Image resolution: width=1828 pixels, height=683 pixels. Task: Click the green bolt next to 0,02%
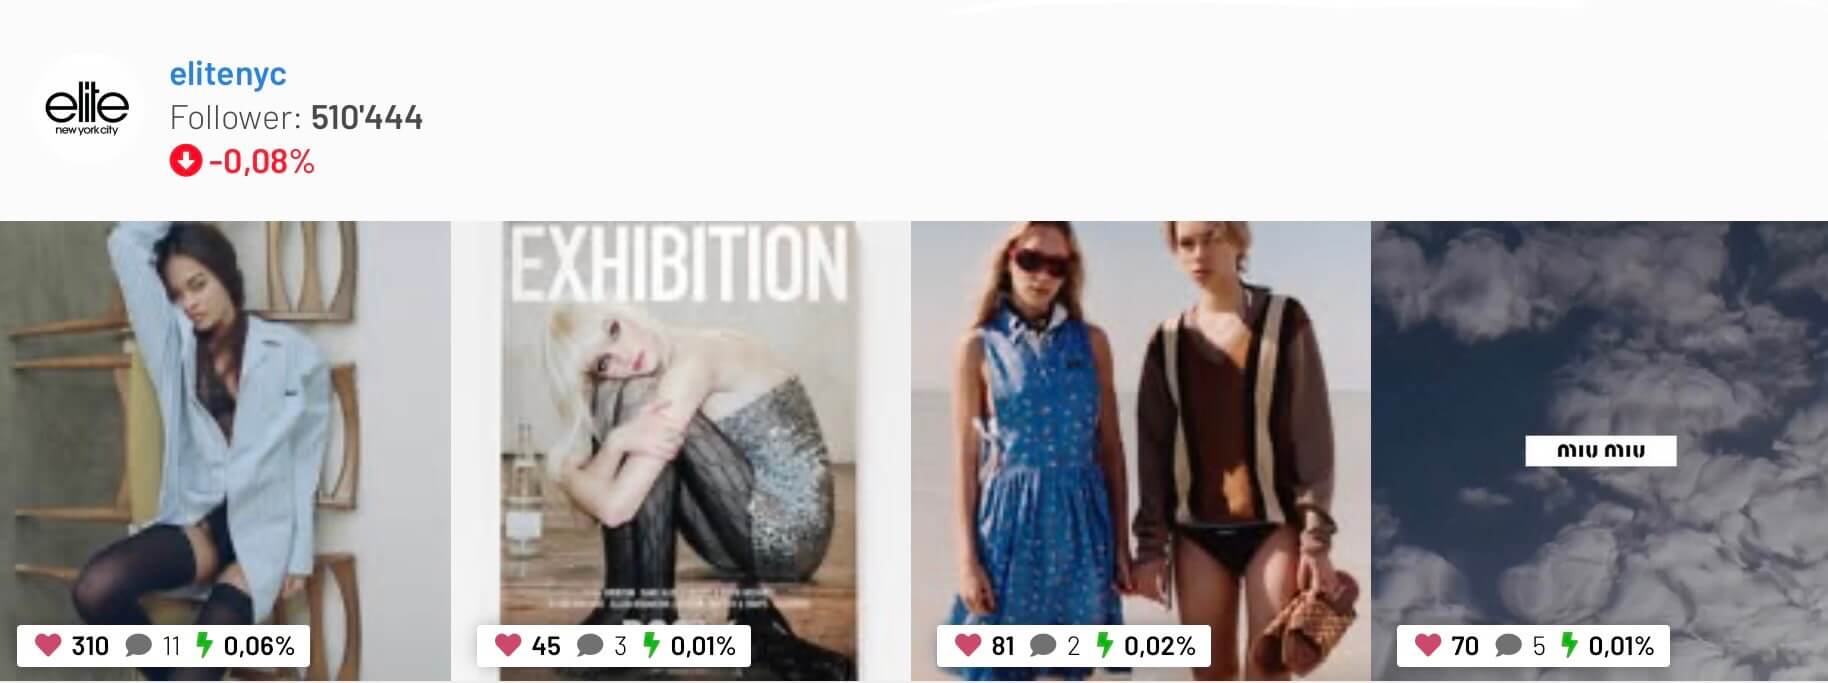1105,645
